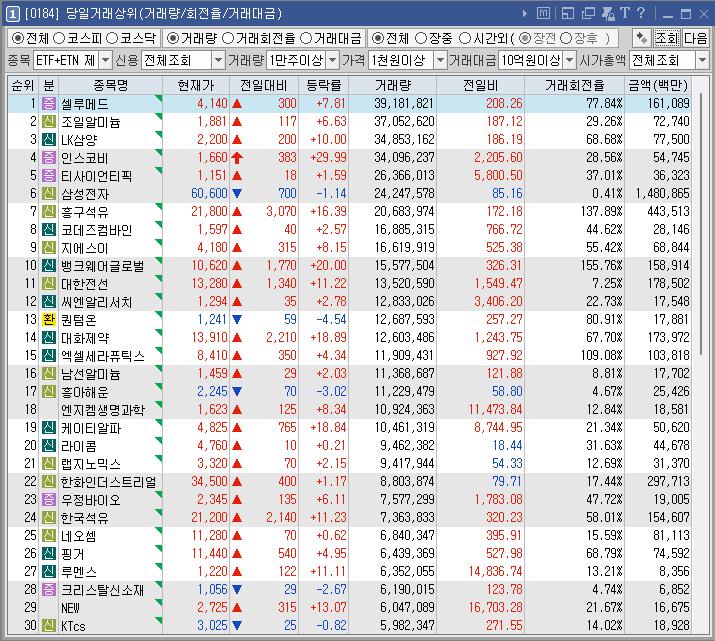The image size is (715, 641).
Task: Click the 증 badge for 인스코비
Action: coord(49,157)
